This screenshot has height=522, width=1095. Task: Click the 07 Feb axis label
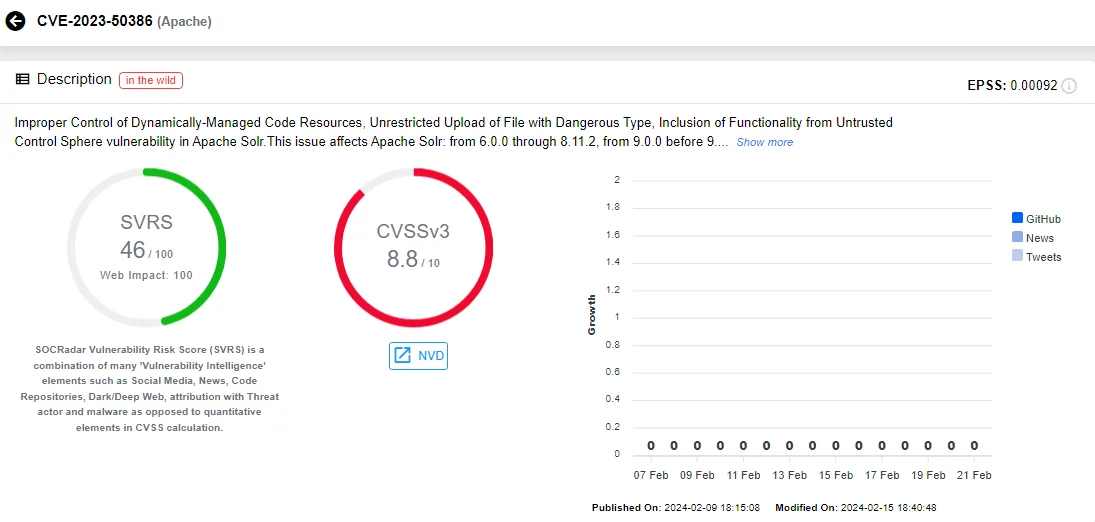click(x=651, y=475)
